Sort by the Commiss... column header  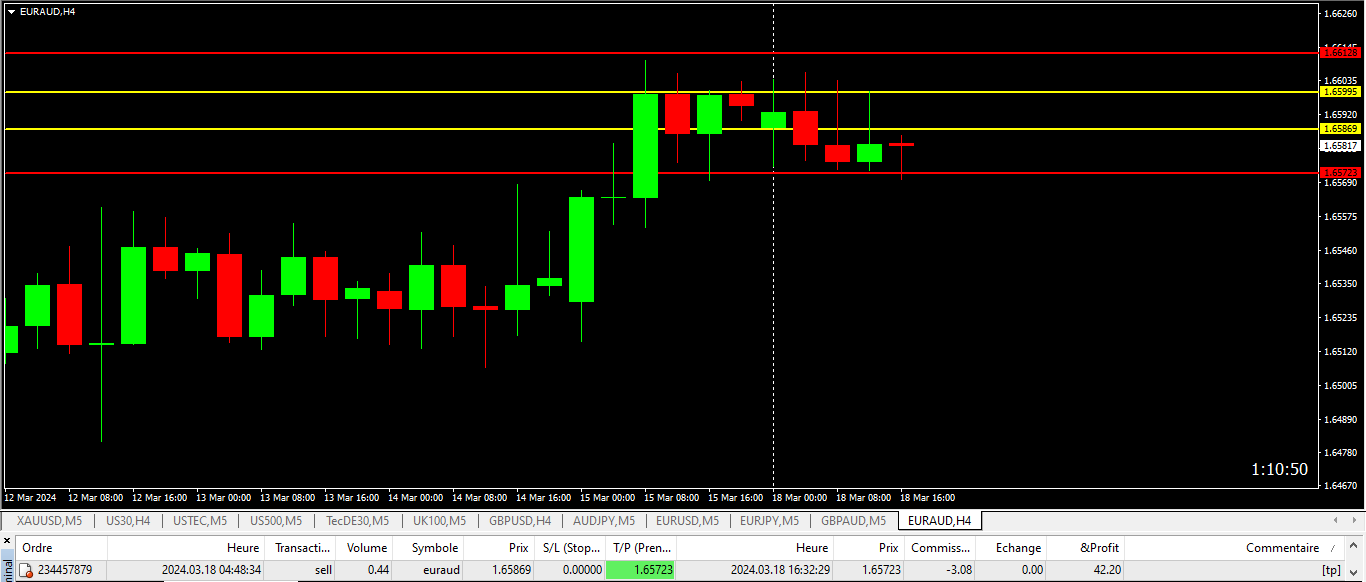click(940, 548)
